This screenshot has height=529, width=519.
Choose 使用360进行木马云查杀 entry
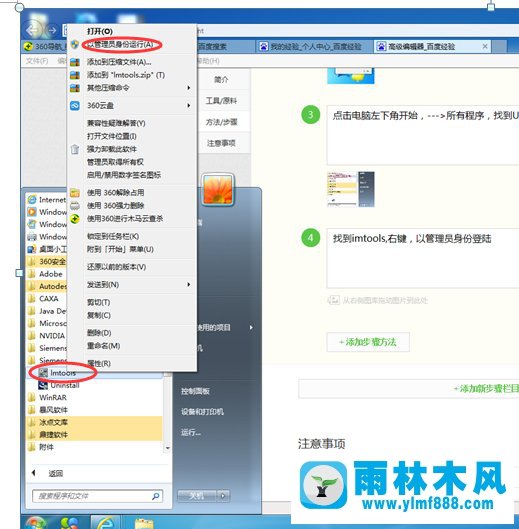(x=125, y=219)
